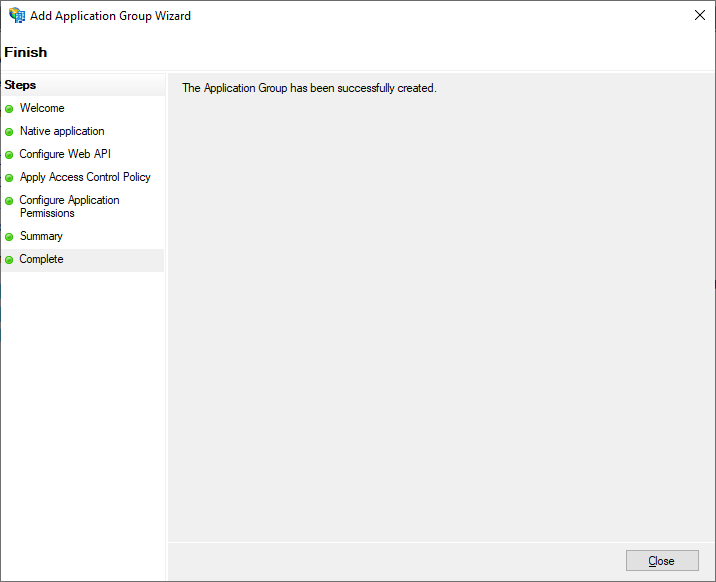
Task: Select the Complete step
Action: click(x=41, y=259)
